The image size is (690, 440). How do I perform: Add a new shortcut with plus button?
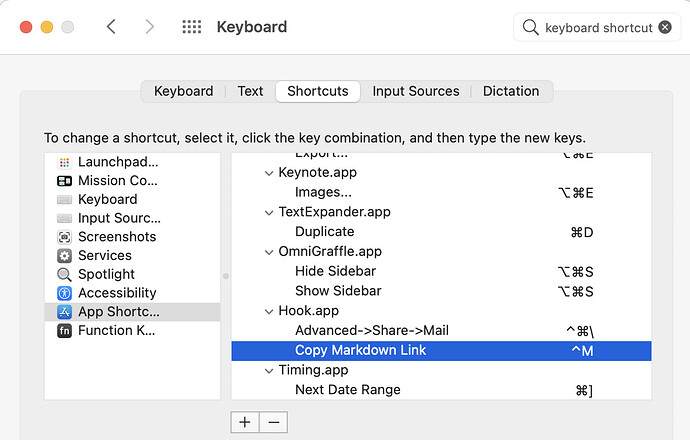(245, 422)
